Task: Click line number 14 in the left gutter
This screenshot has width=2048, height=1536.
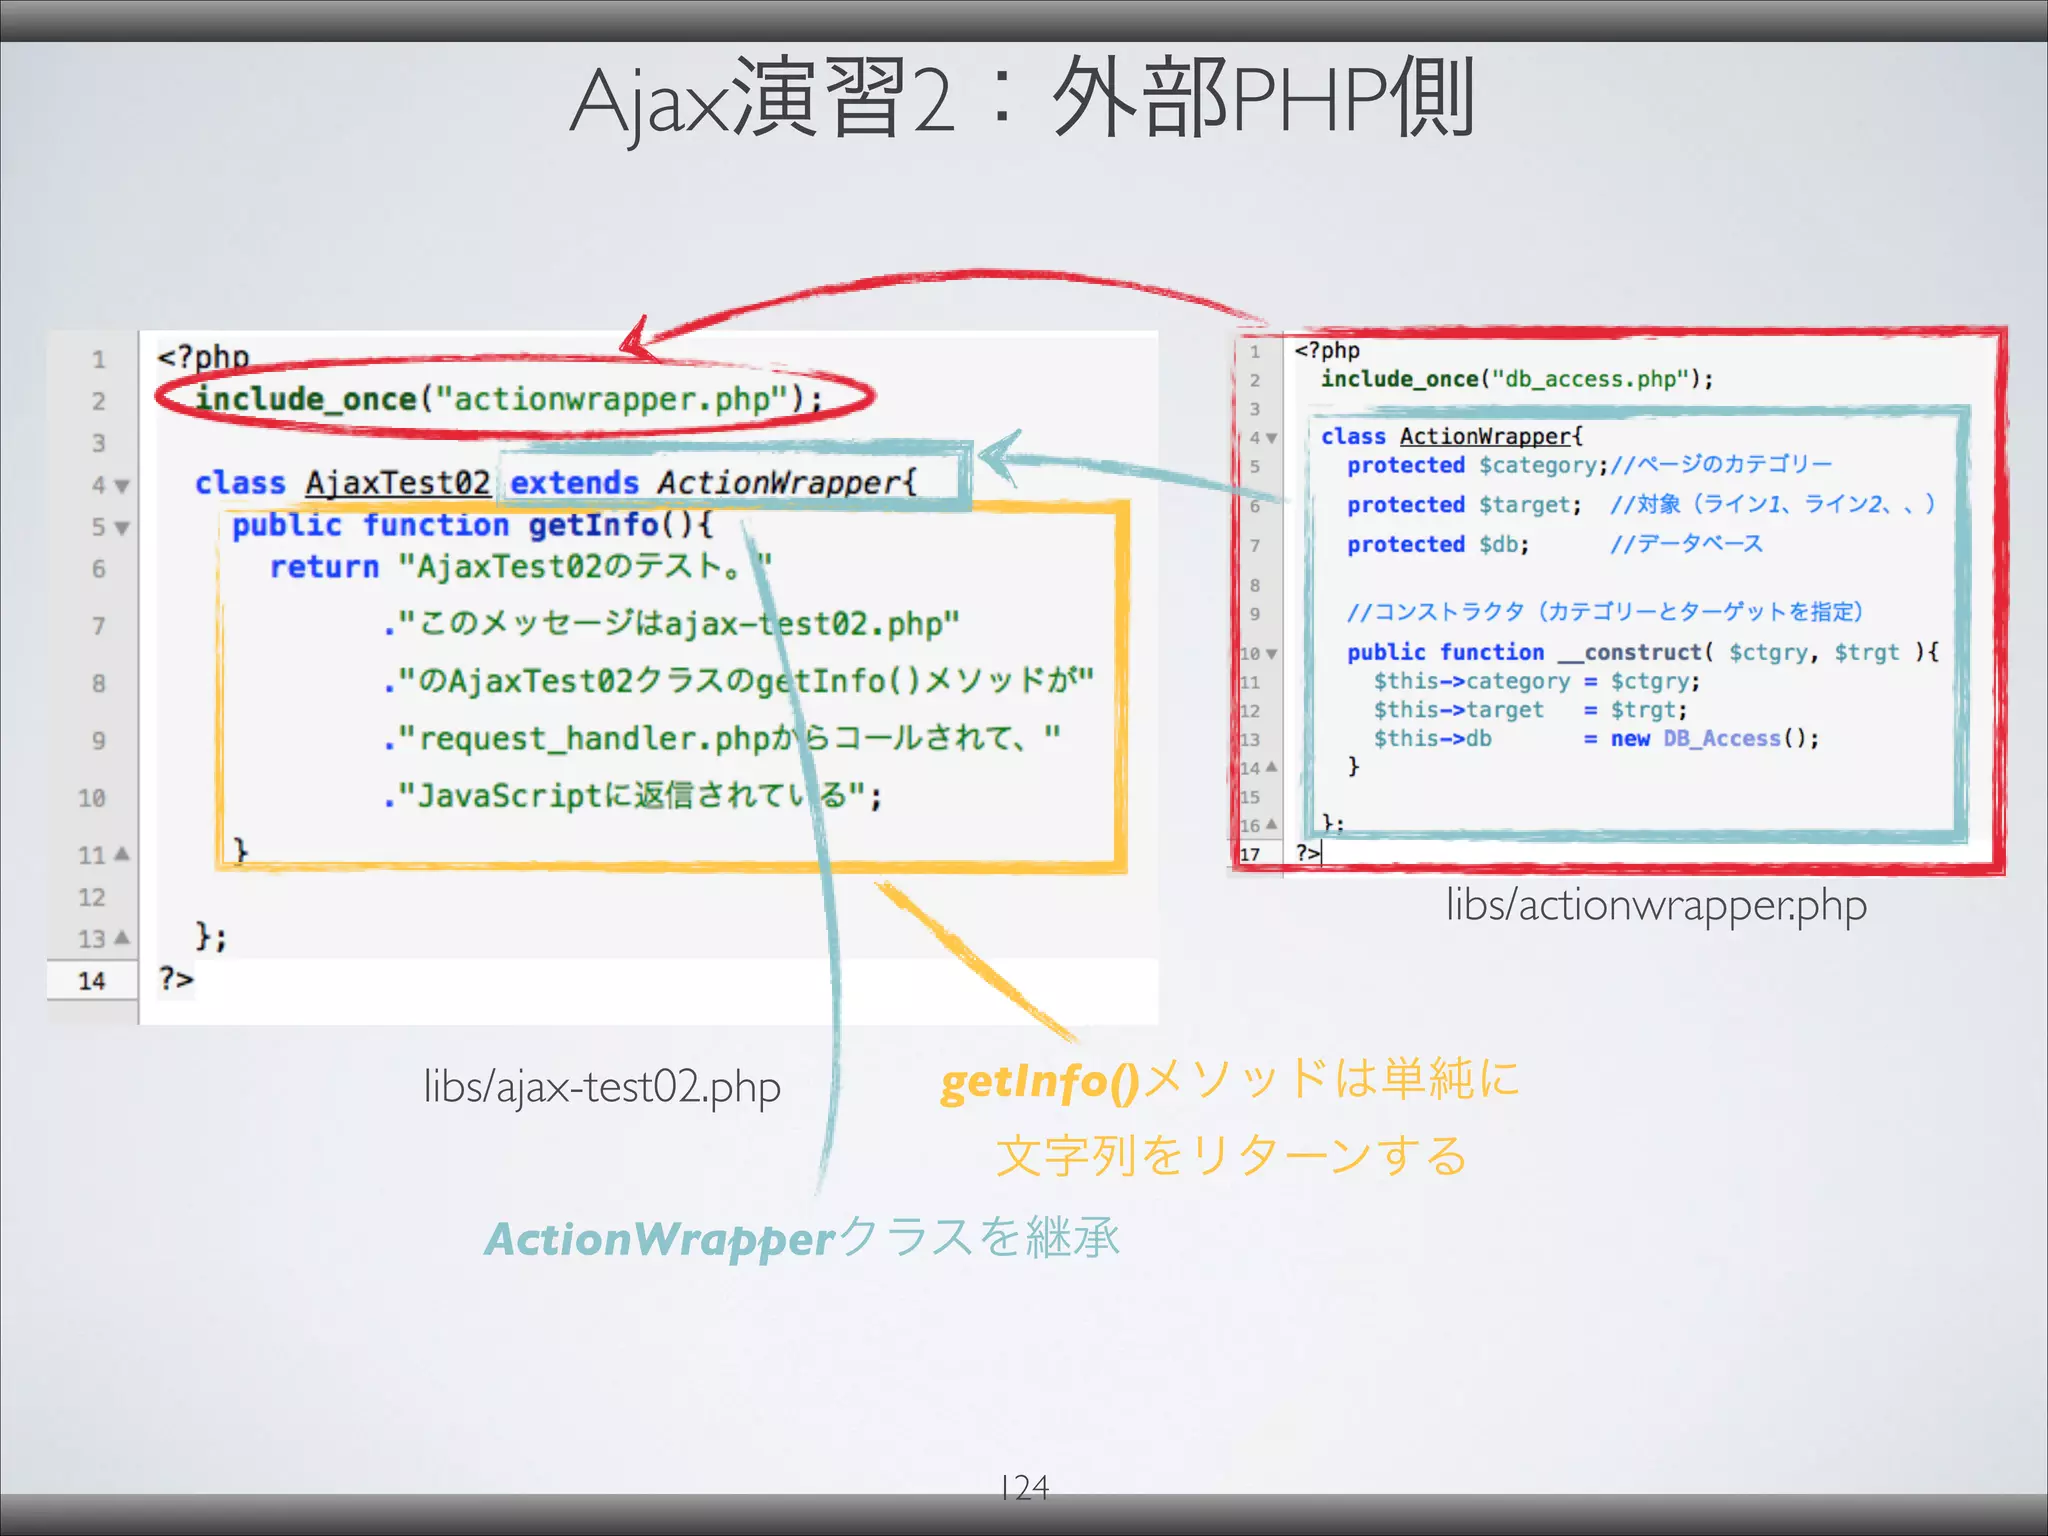Action: coord(92,981)
